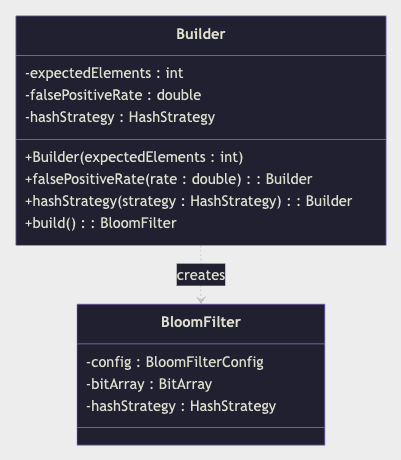The image size is (401, 460).
Task: Click the Builder return type of falsePositiveRate method
Action: (289, 179)
